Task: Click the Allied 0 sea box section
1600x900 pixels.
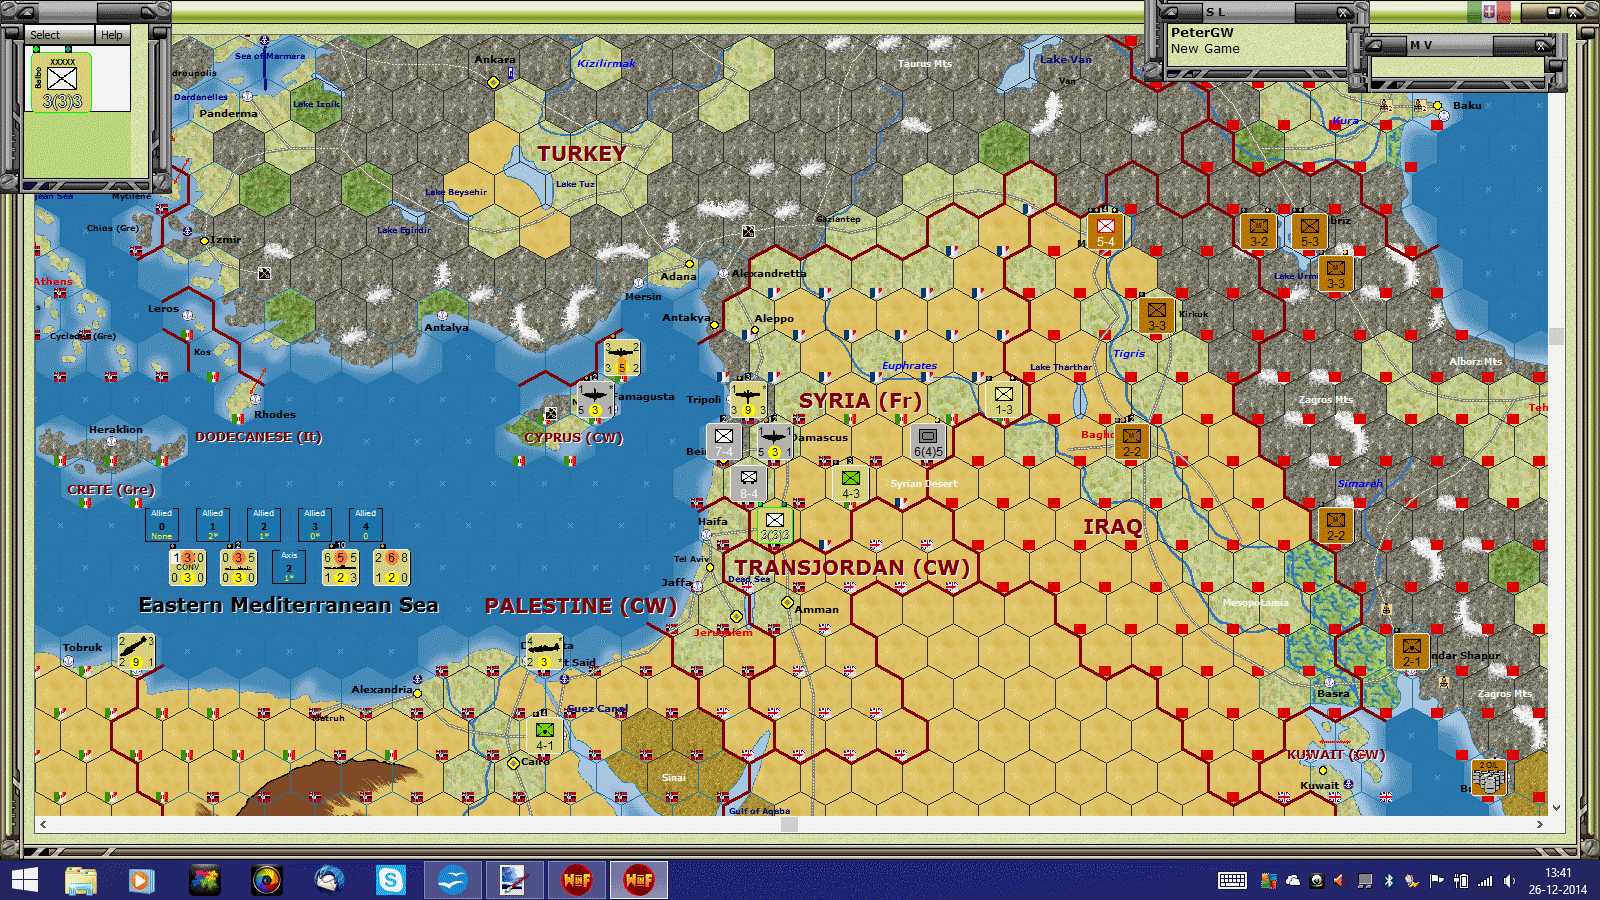Action: 162,524
